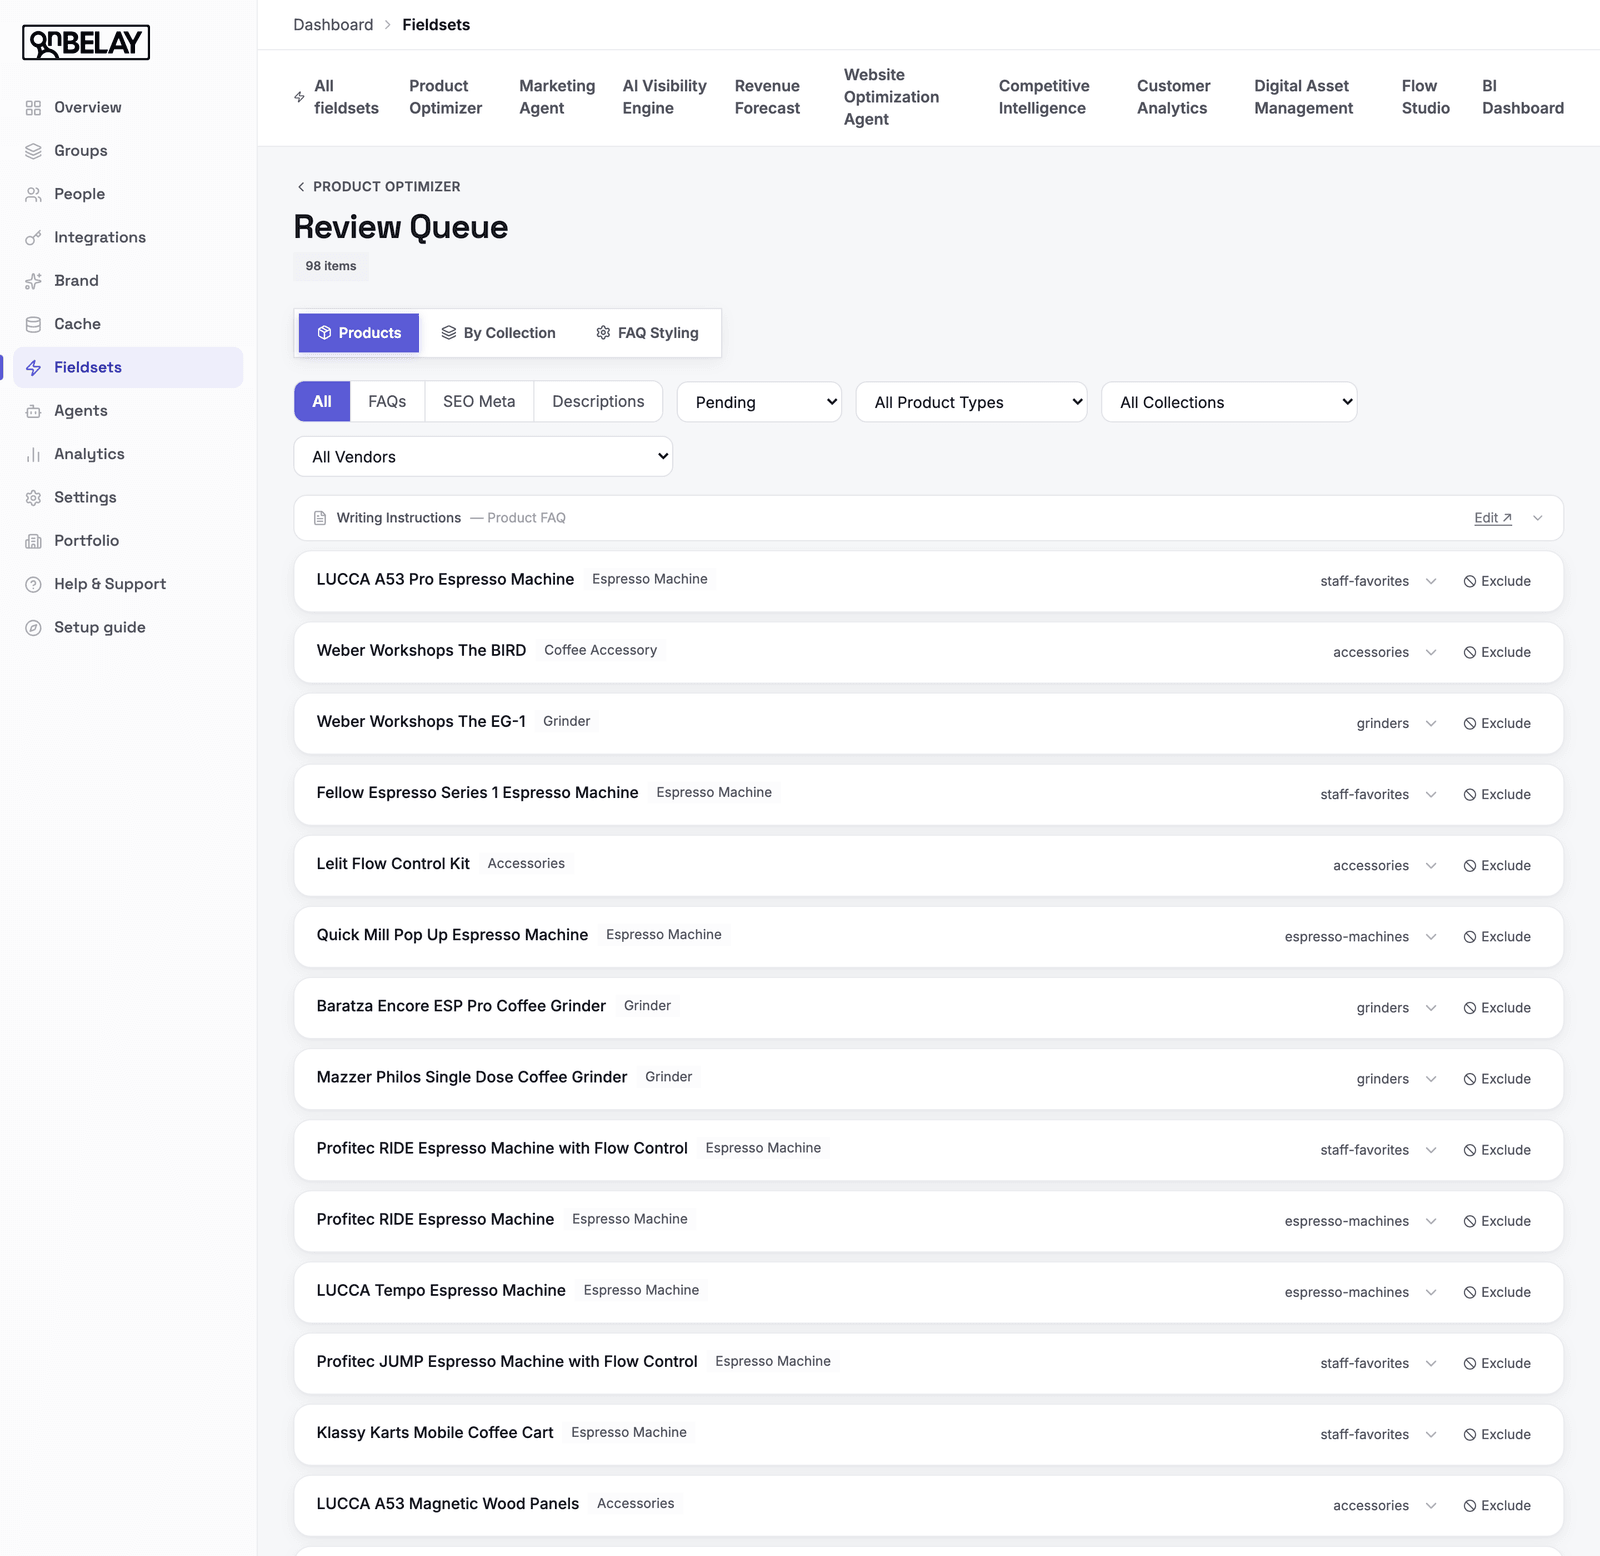The image size is (1600, 1556).
Task: Open the Competitive Intelligence tab
Action: pos(1044,97)
